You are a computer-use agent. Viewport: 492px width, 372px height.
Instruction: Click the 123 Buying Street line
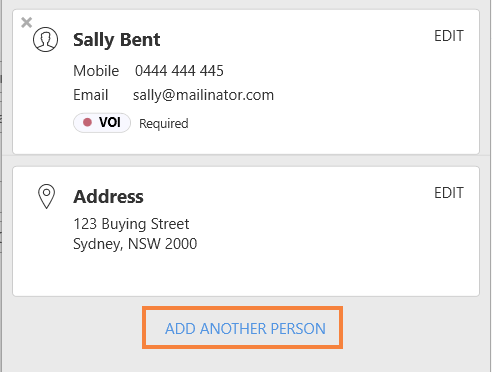(x=131, y=224)
